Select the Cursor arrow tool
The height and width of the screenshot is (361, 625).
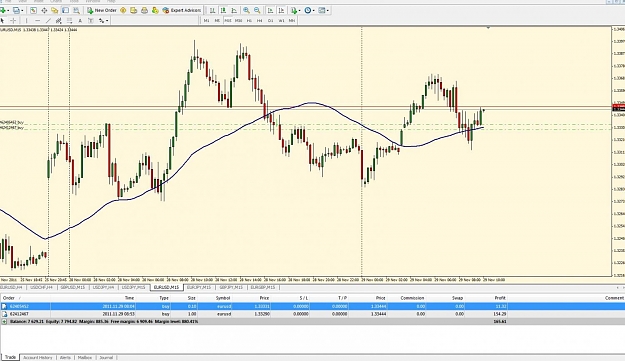pyautogui.click(x=2, y=20)
